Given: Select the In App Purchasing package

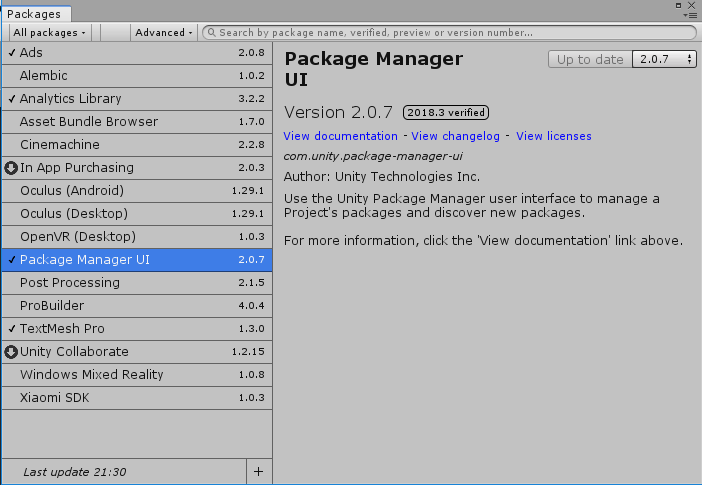Looking at the screenshot, I should point(137,168).
